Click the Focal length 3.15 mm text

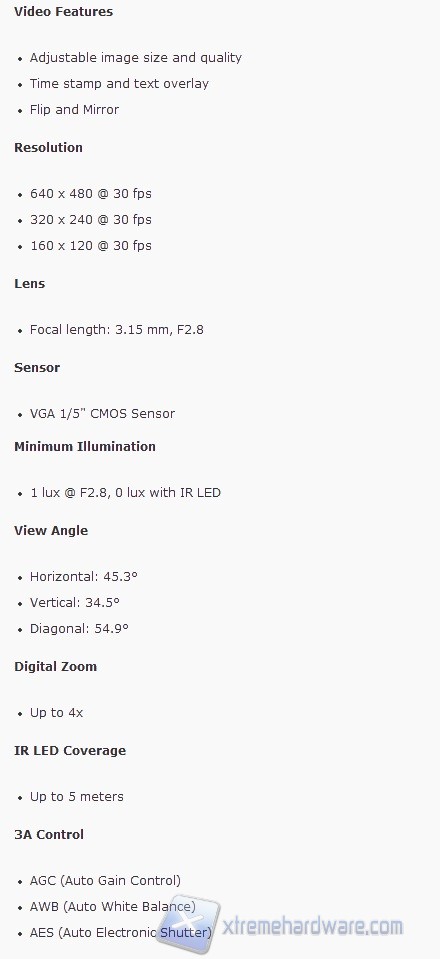100,330
